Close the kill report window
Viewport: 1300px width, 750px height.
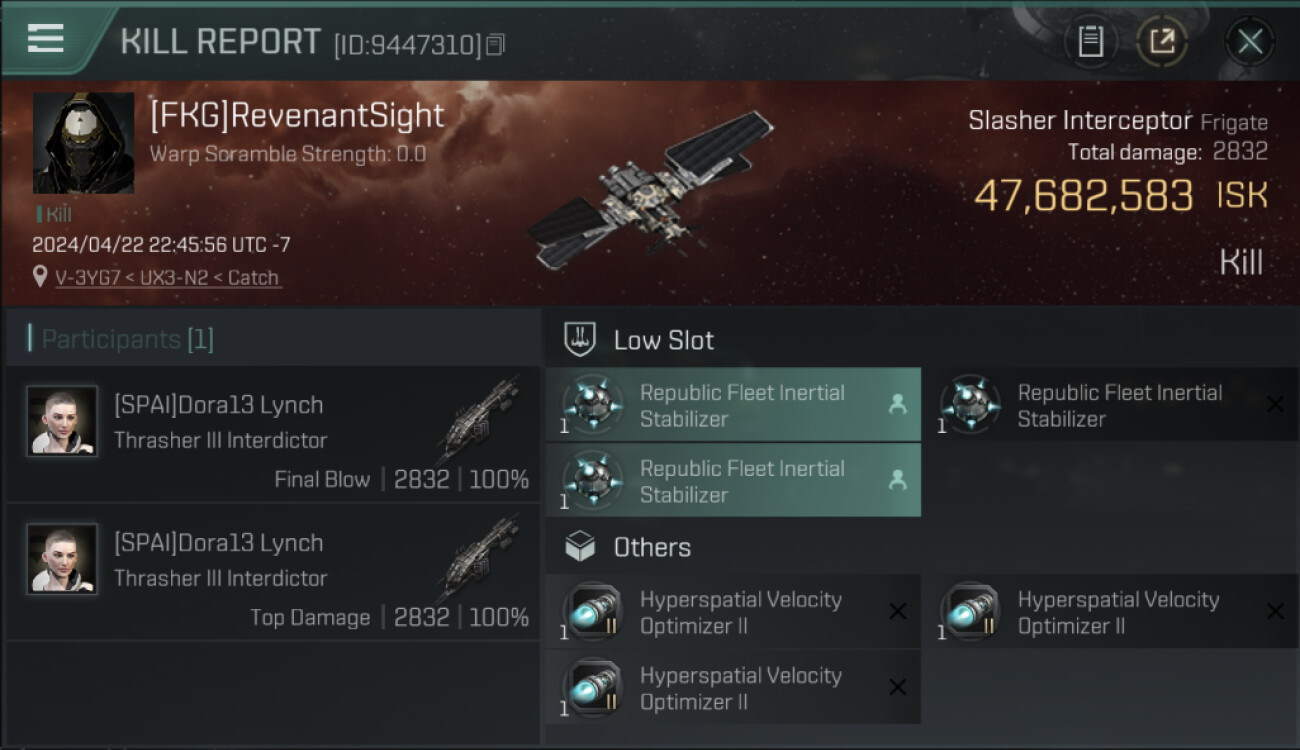coord(1249,41)
